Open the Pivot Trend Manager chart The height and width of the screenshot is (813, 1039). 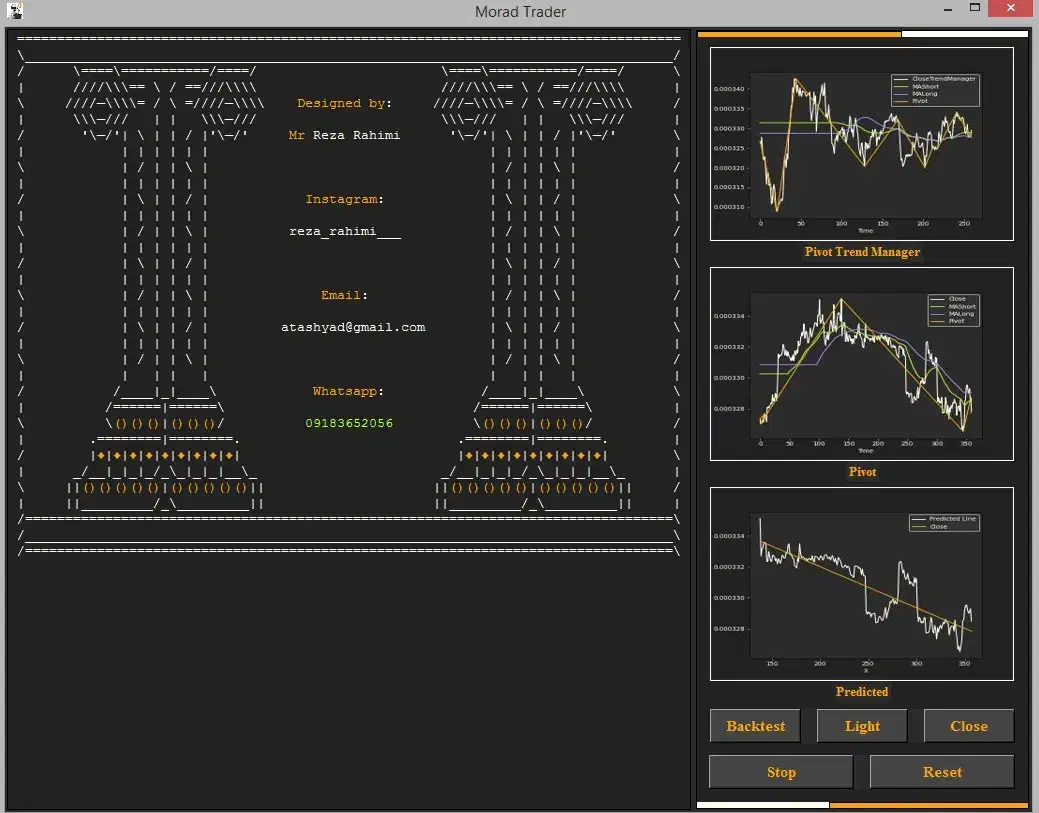[x=861, y=144]
